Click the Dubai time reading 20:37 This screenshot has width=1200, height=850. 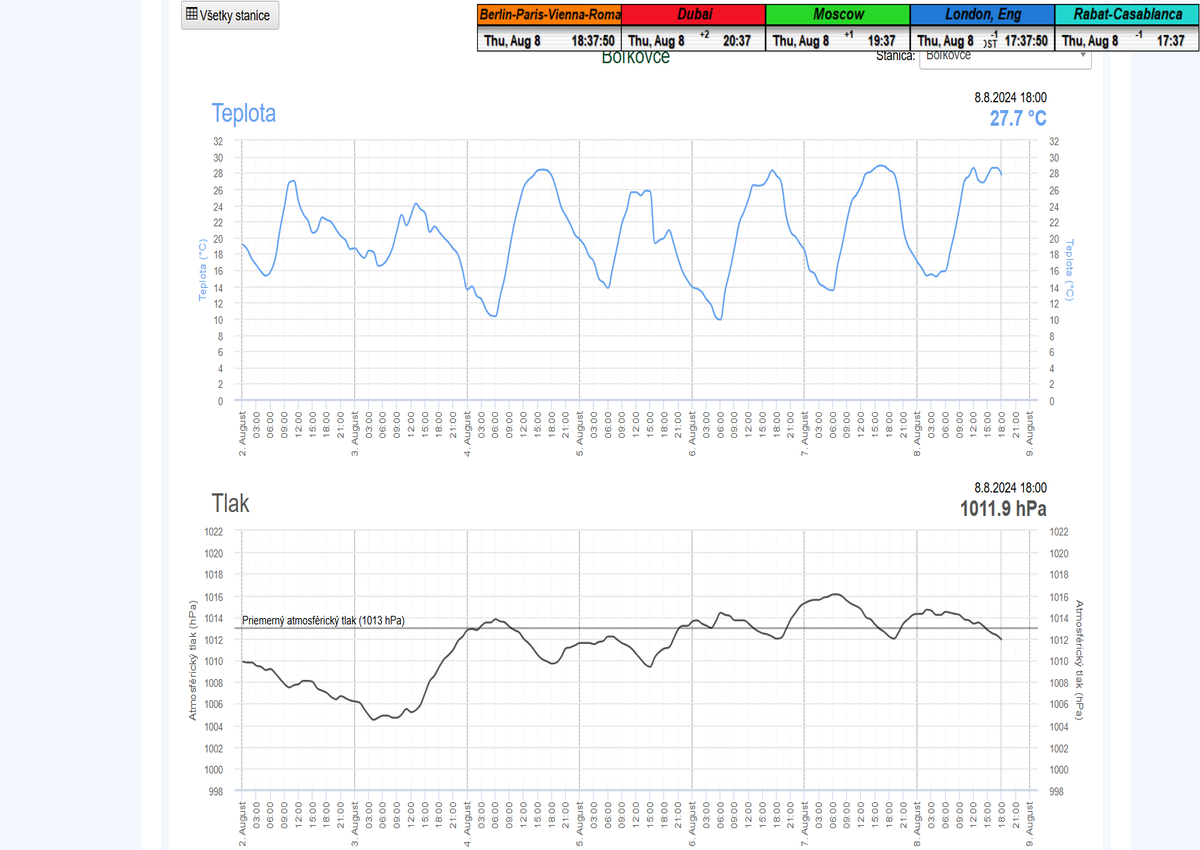(x=736, y=41)
